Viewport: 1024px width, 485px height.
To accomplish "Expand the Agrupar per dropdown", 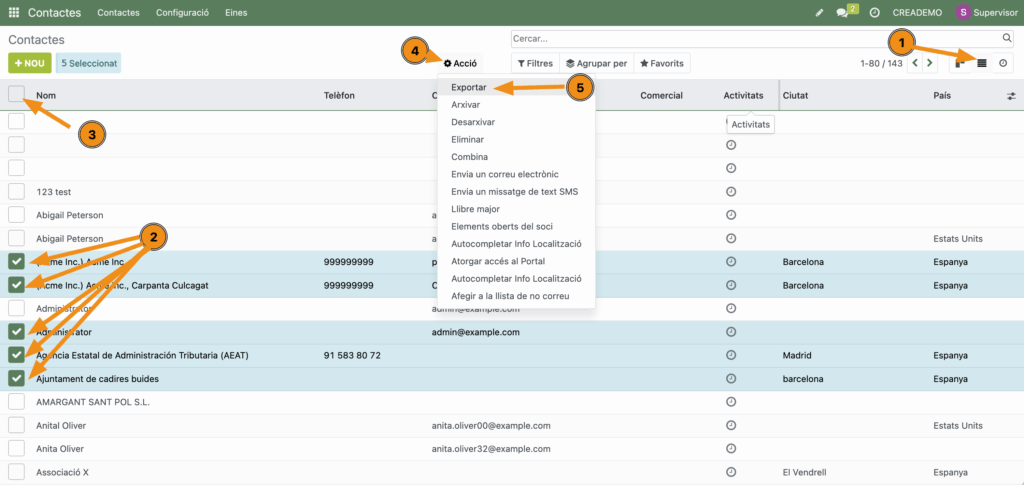I will [596, 63].
